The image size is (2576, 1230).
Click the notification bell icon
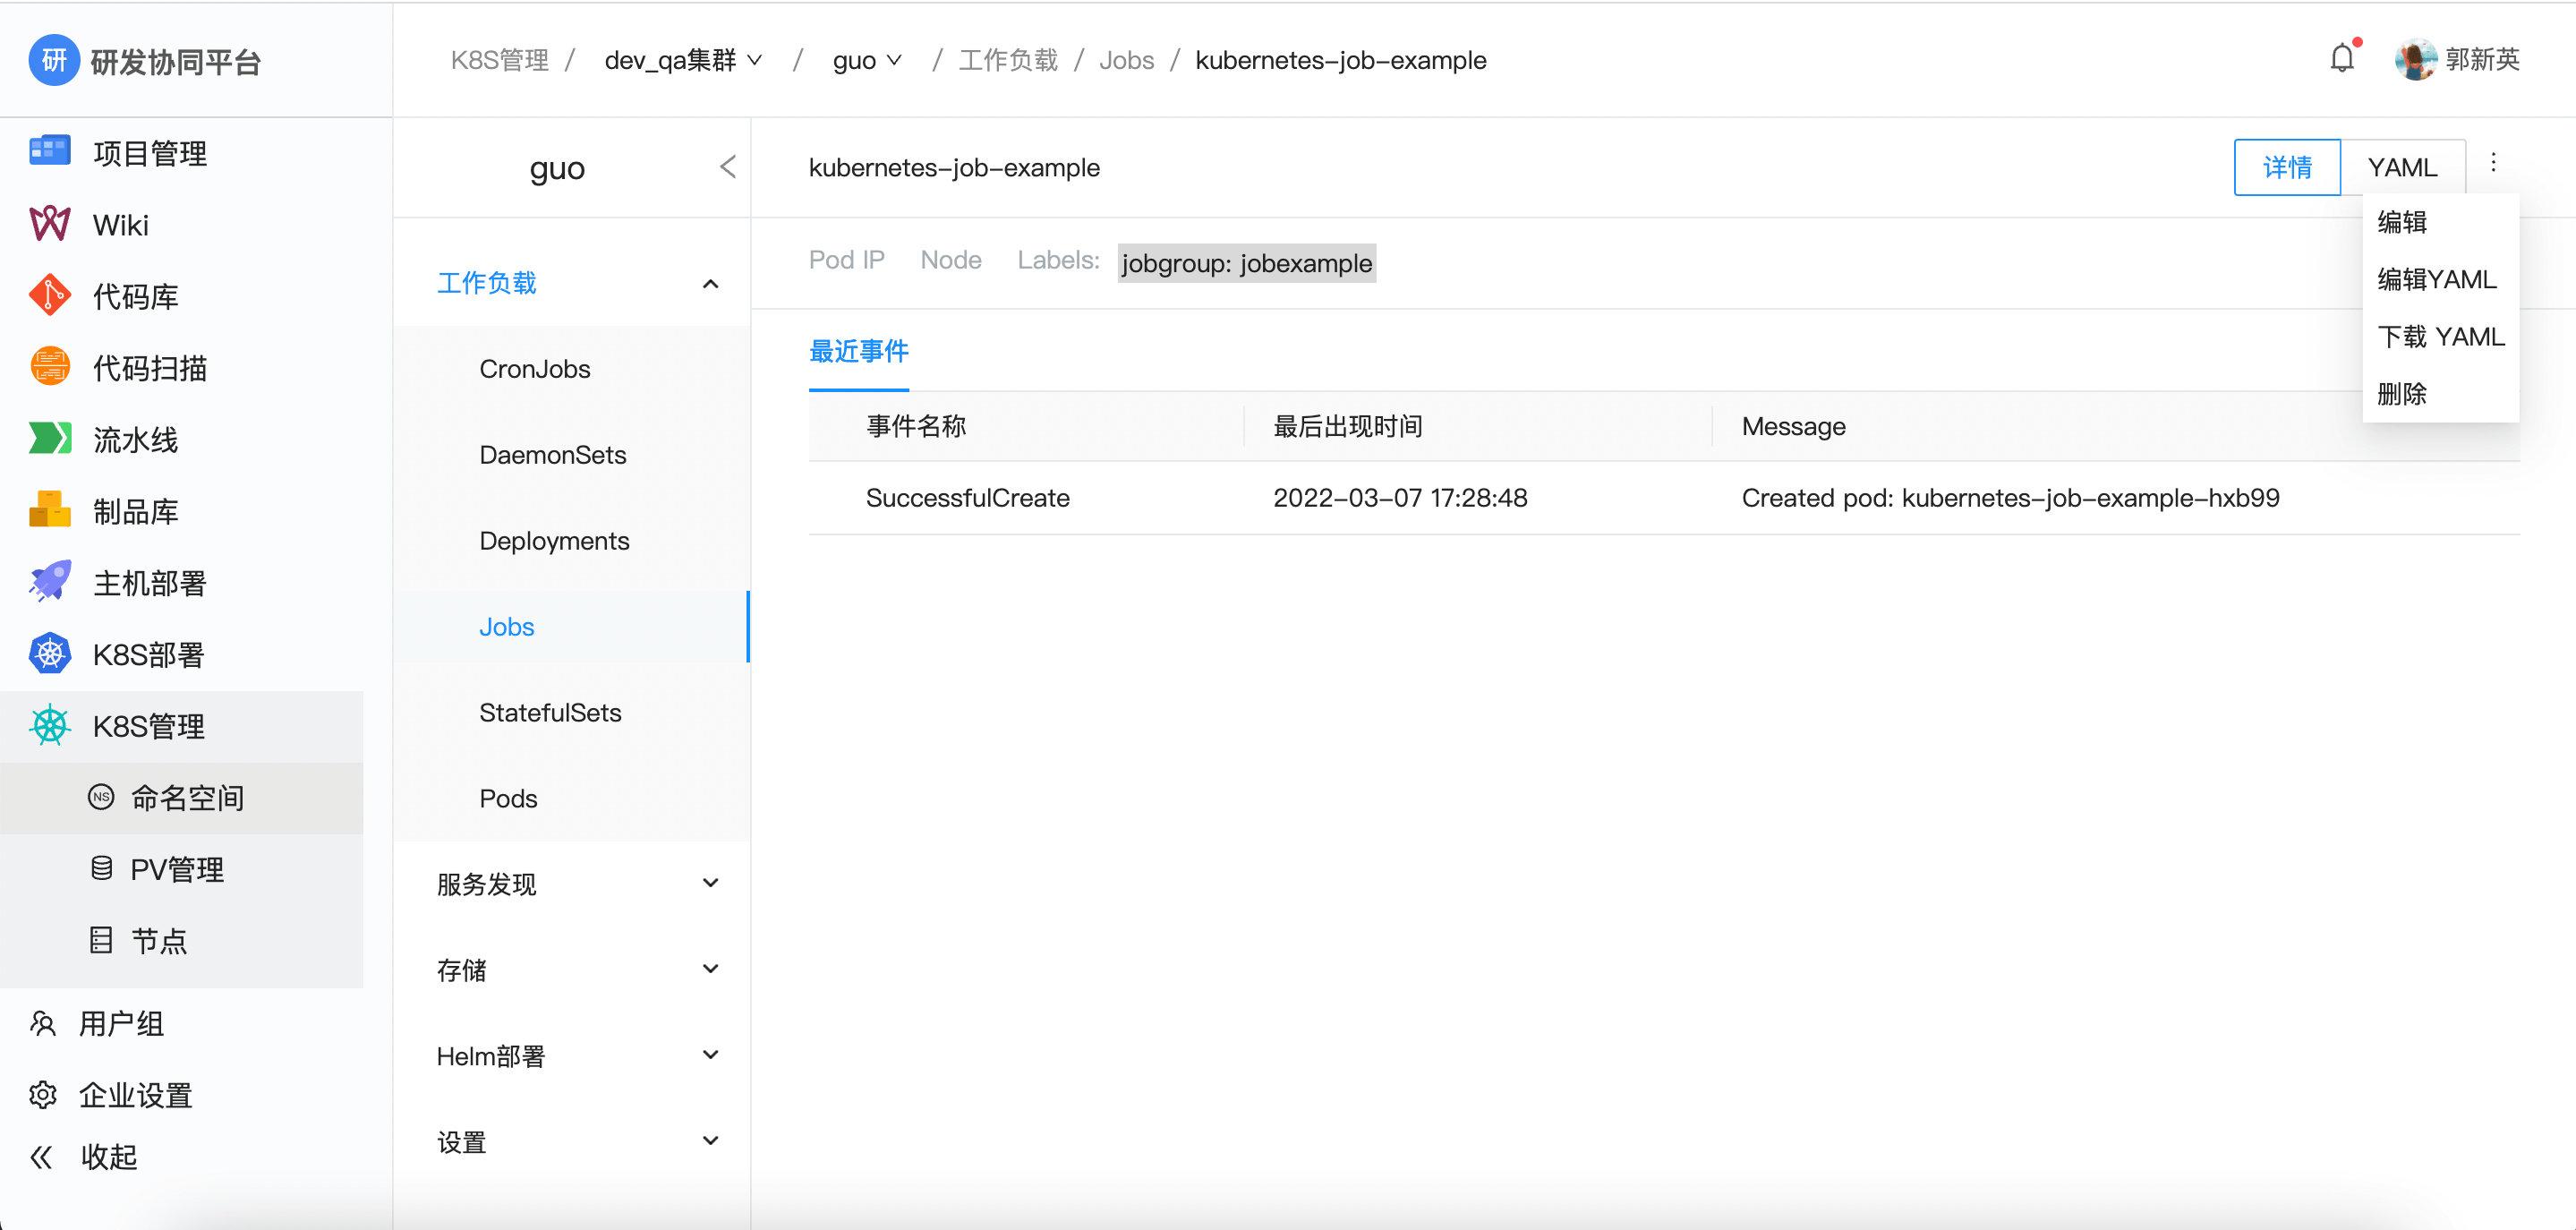pos(2341,58)
